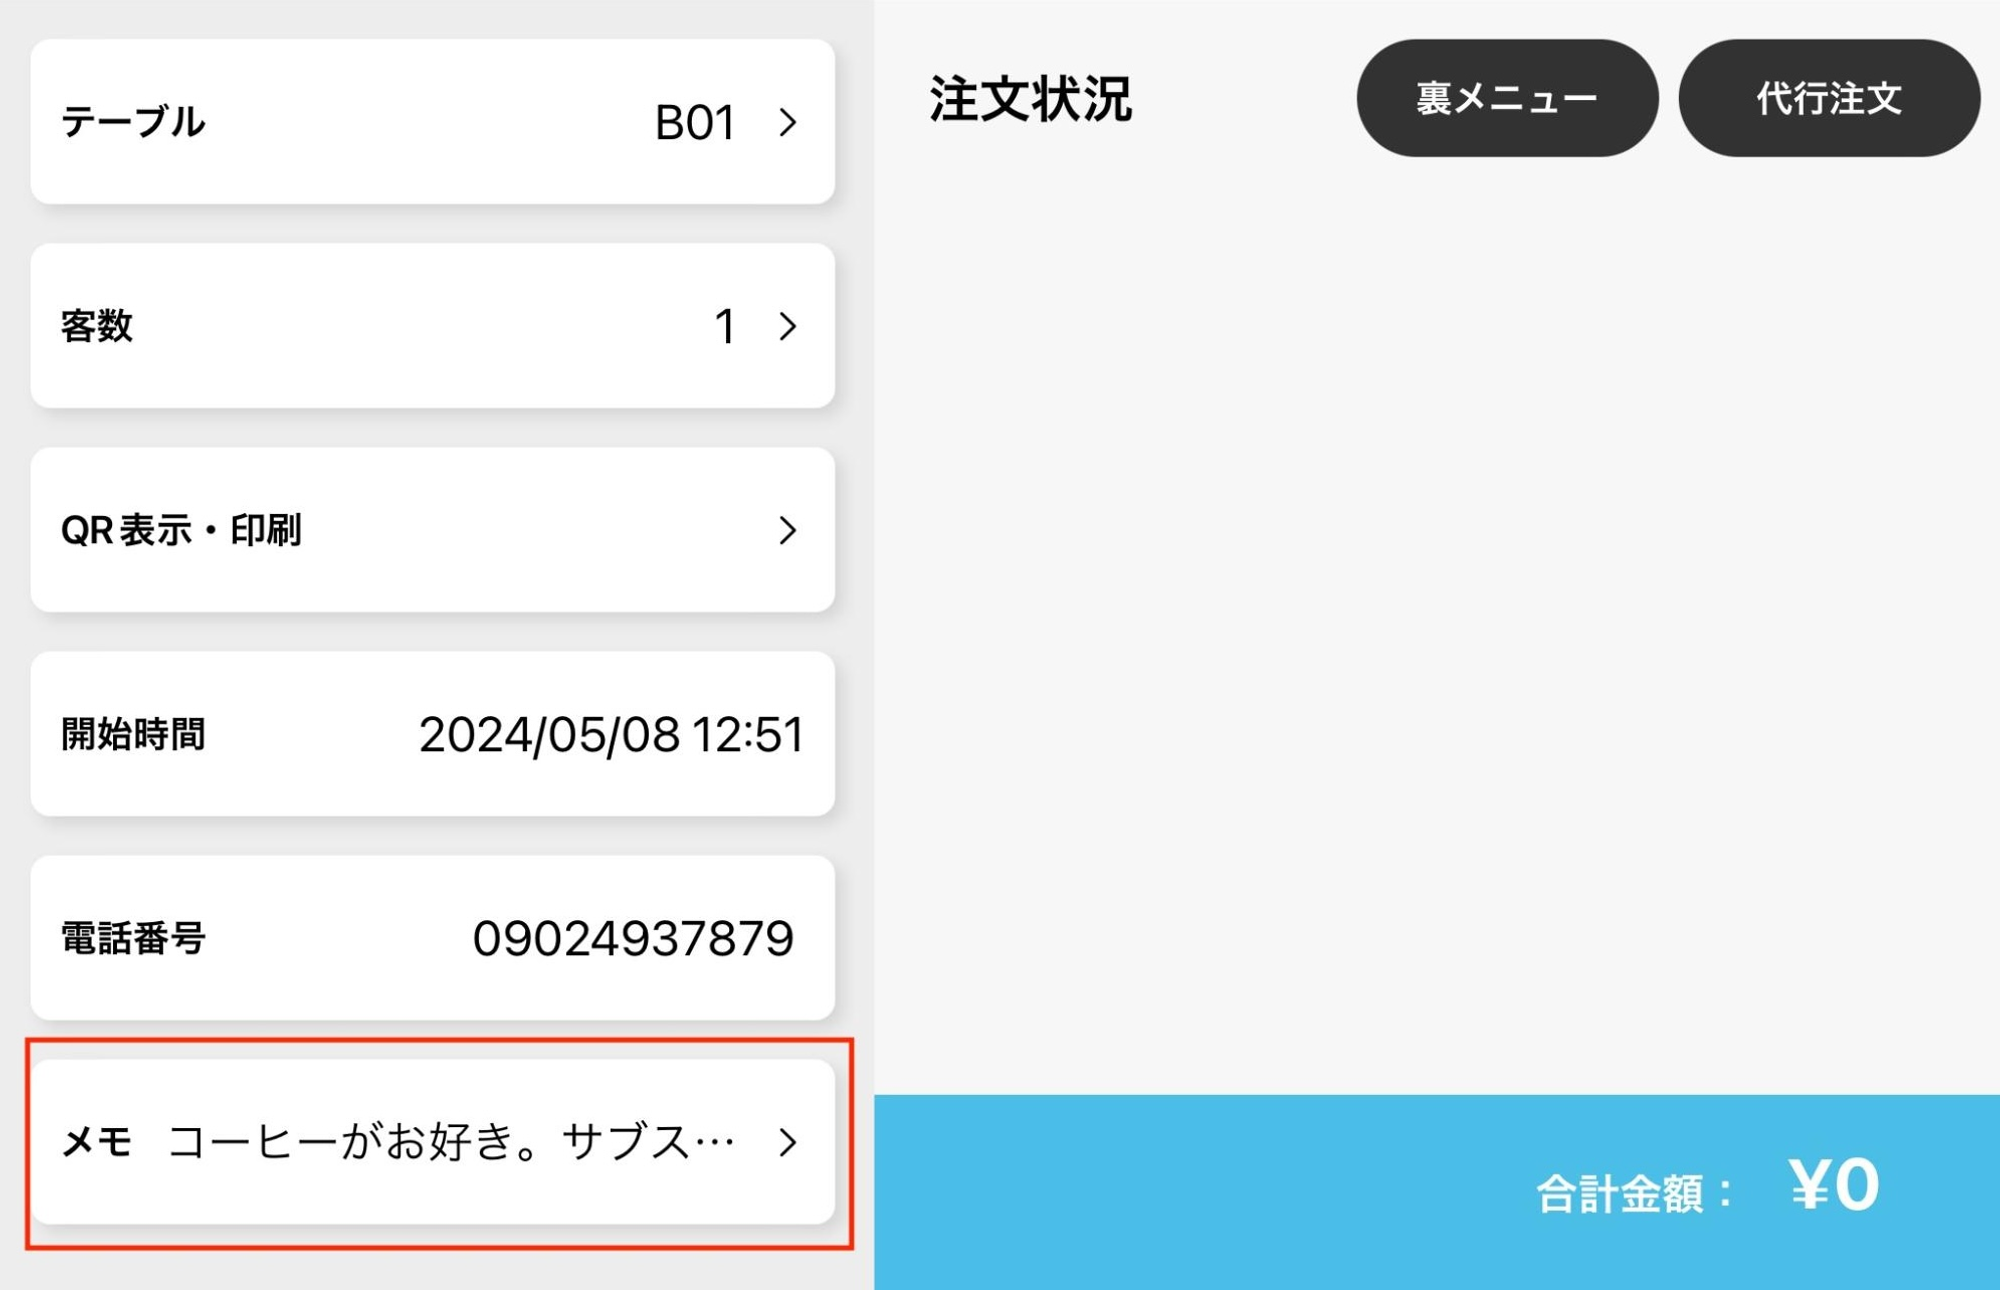This screenshot has width=2000, height=1290.
Task: Click the 客数 label
Action: [x=97, y=326]
